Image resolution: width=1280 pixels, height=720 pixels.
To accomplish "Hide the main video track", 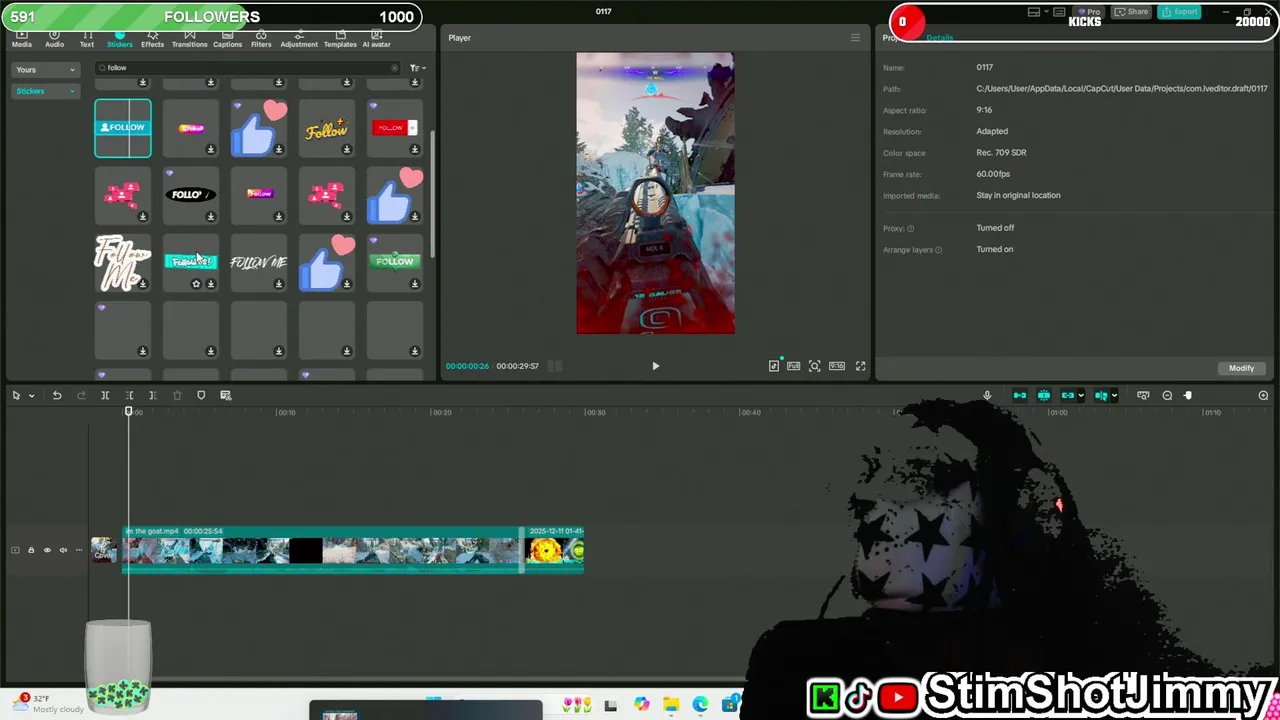I will tap(47, 550).
